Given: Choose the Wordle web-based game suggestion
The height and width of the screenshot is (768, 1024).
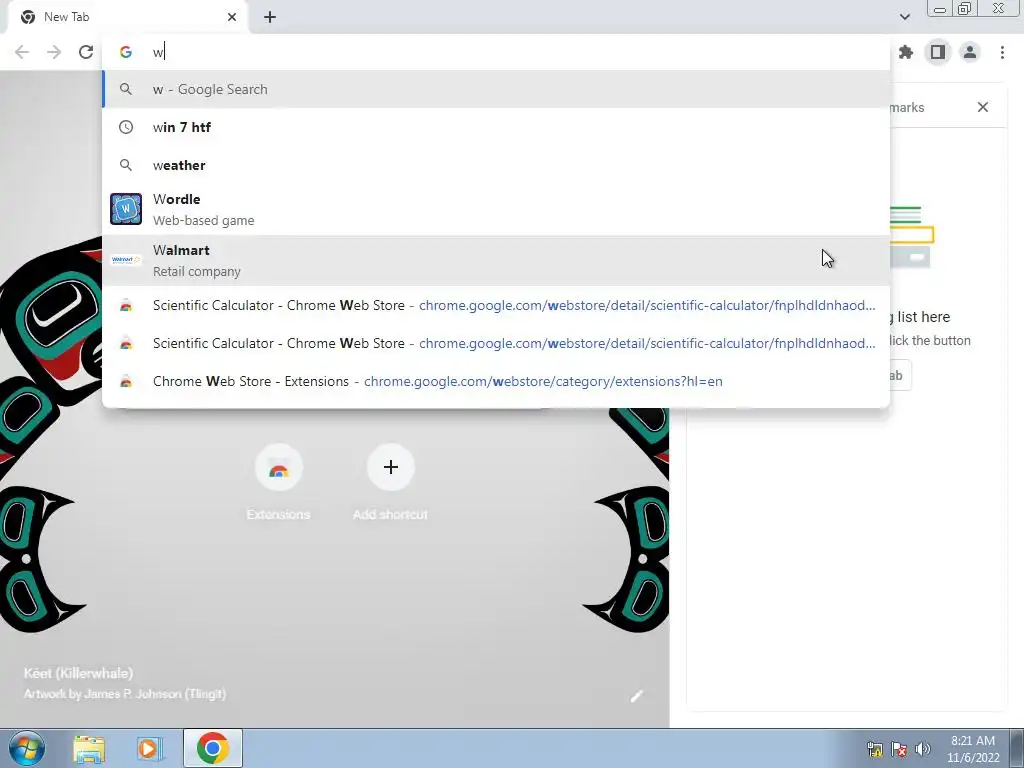Looking at the screenshot, I should [496, 210].
